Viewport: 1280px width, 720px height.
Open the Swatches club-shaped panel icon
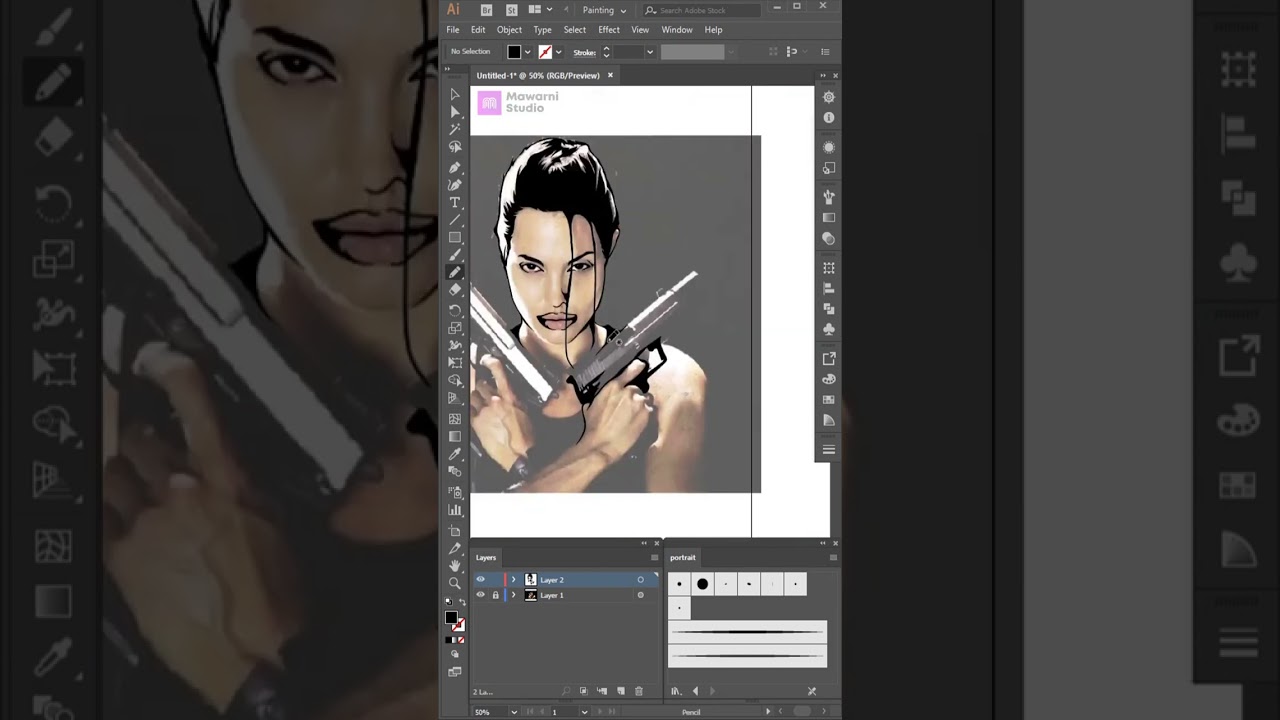coord(828,328)
